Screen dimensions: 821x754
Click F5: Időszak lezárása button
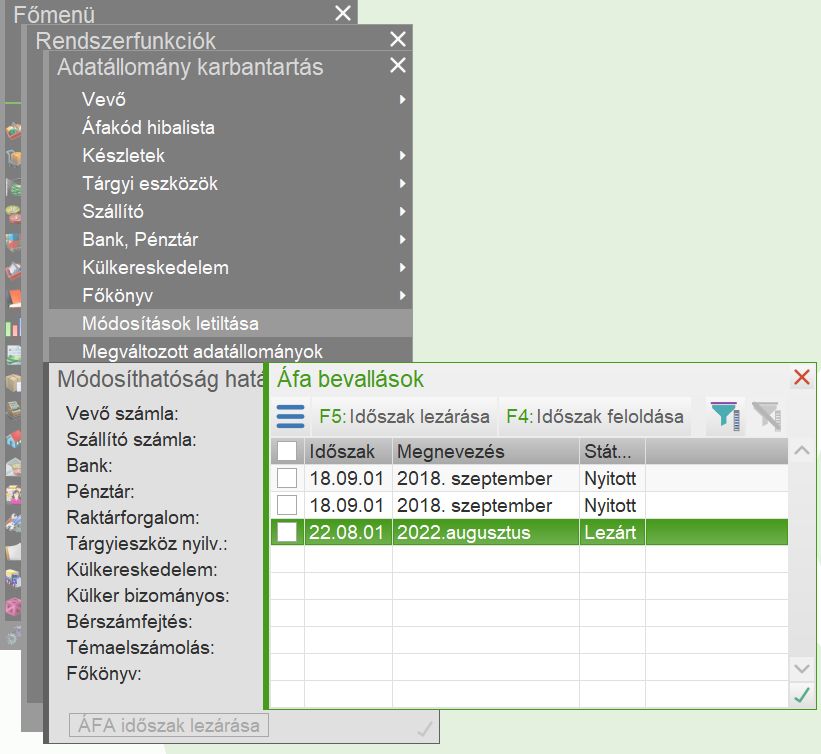(404, 416)
